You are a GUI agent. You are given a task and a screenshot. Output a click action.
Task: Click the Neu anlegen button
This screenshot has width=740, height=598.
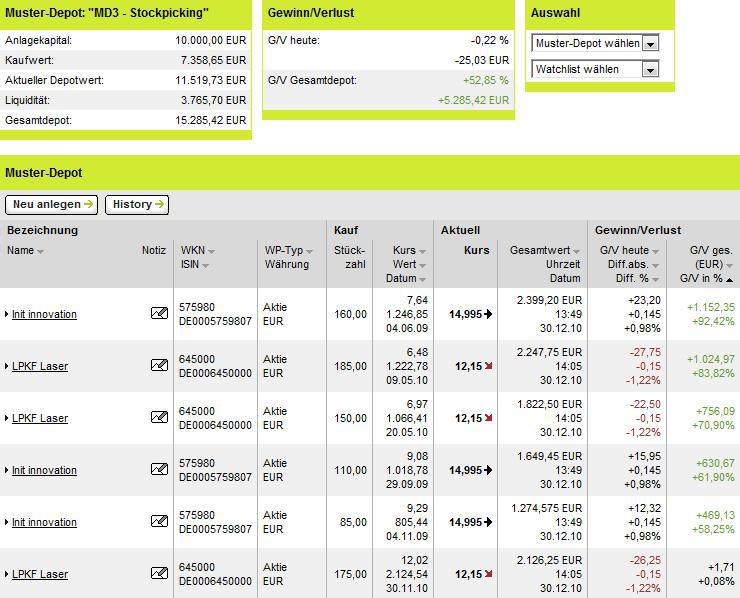[x=51, y=204]
